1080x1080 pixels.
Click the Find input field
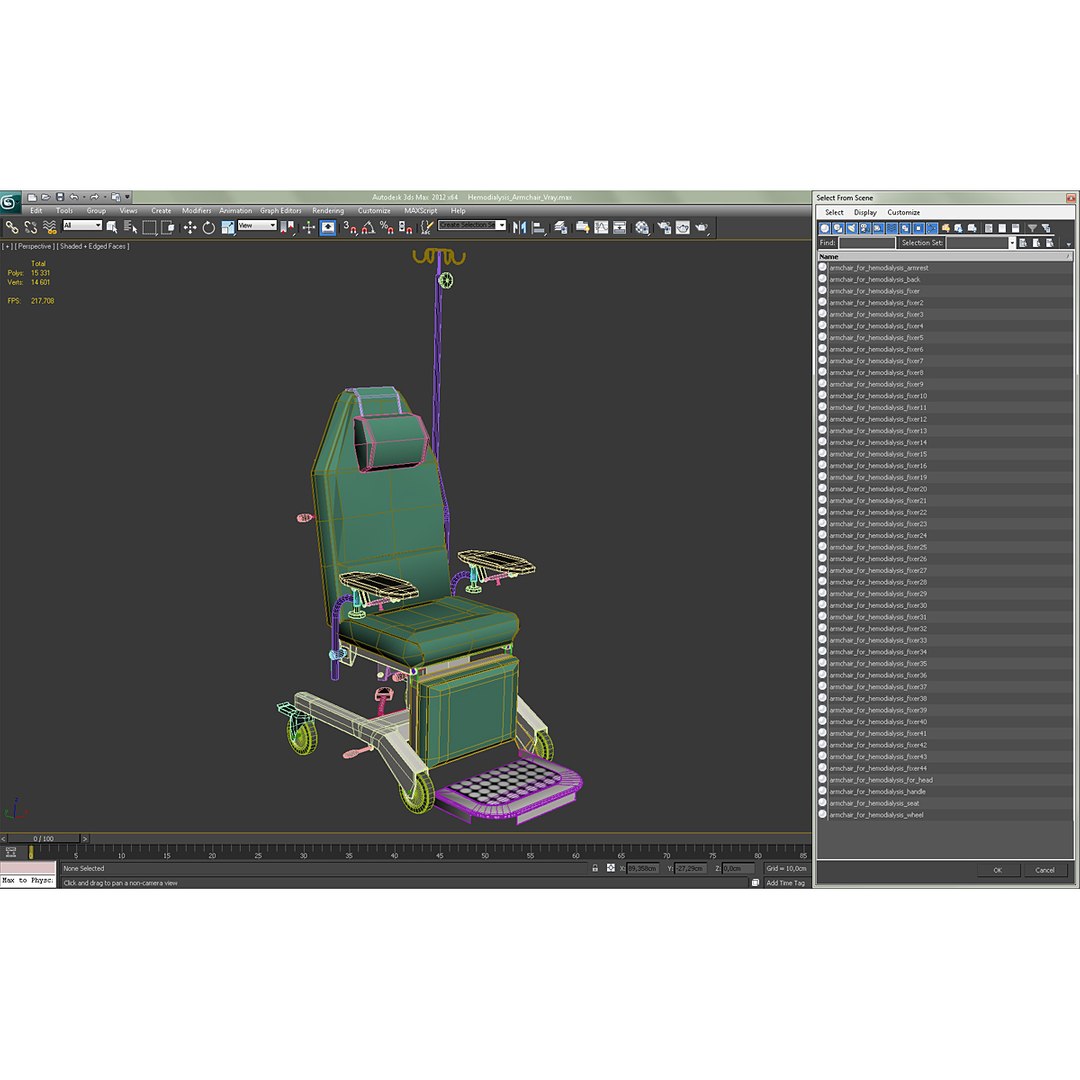pyautogui.click(x=866, y=242)
